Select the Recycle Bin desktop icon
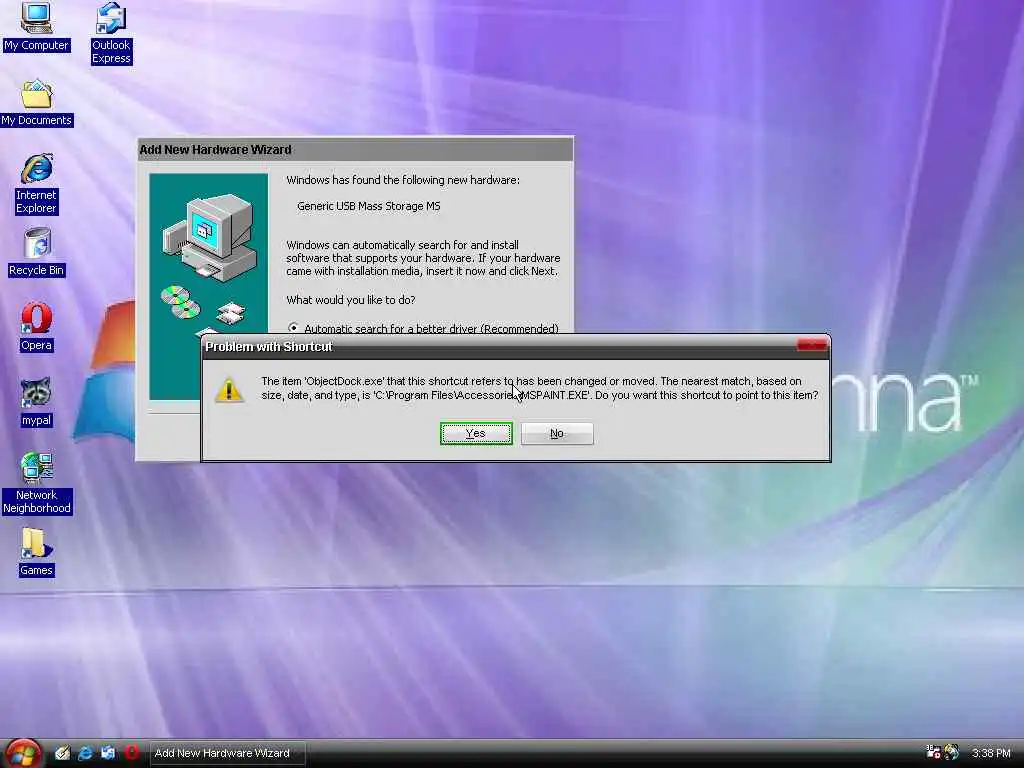Screen dimensions: 1024x768 tap(37, 252)
